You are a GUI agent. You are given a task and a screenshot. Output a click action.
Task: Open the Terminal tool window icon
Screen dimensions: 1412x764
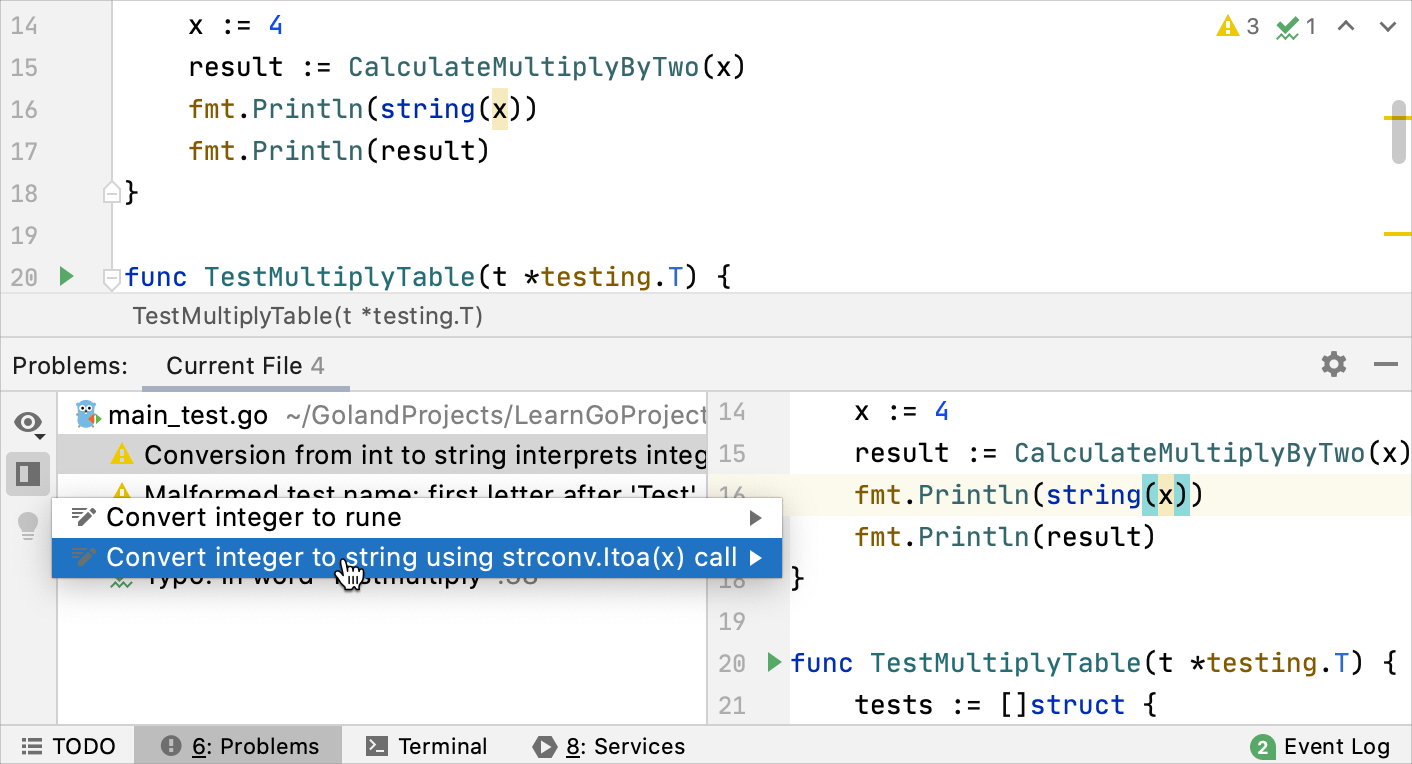[x=424, y=746]
